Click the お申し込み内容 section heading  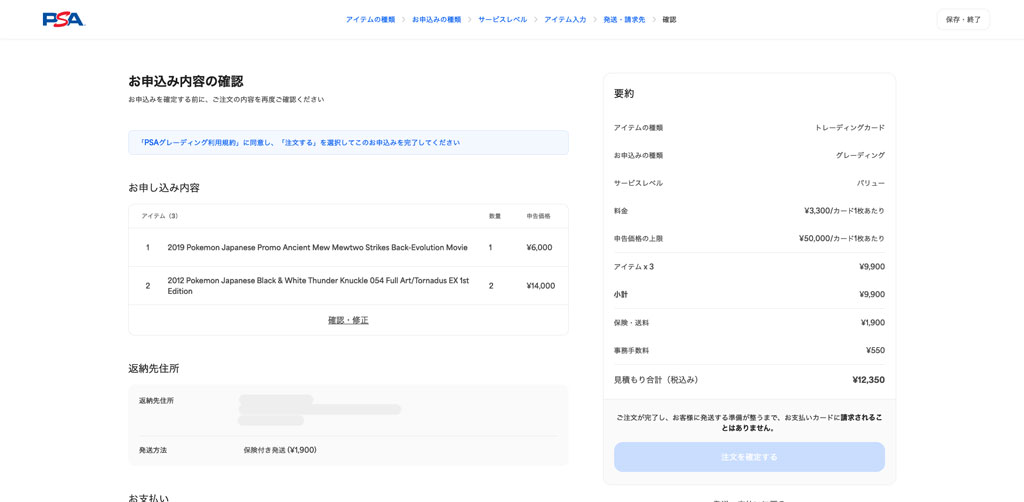coord(164,188)
